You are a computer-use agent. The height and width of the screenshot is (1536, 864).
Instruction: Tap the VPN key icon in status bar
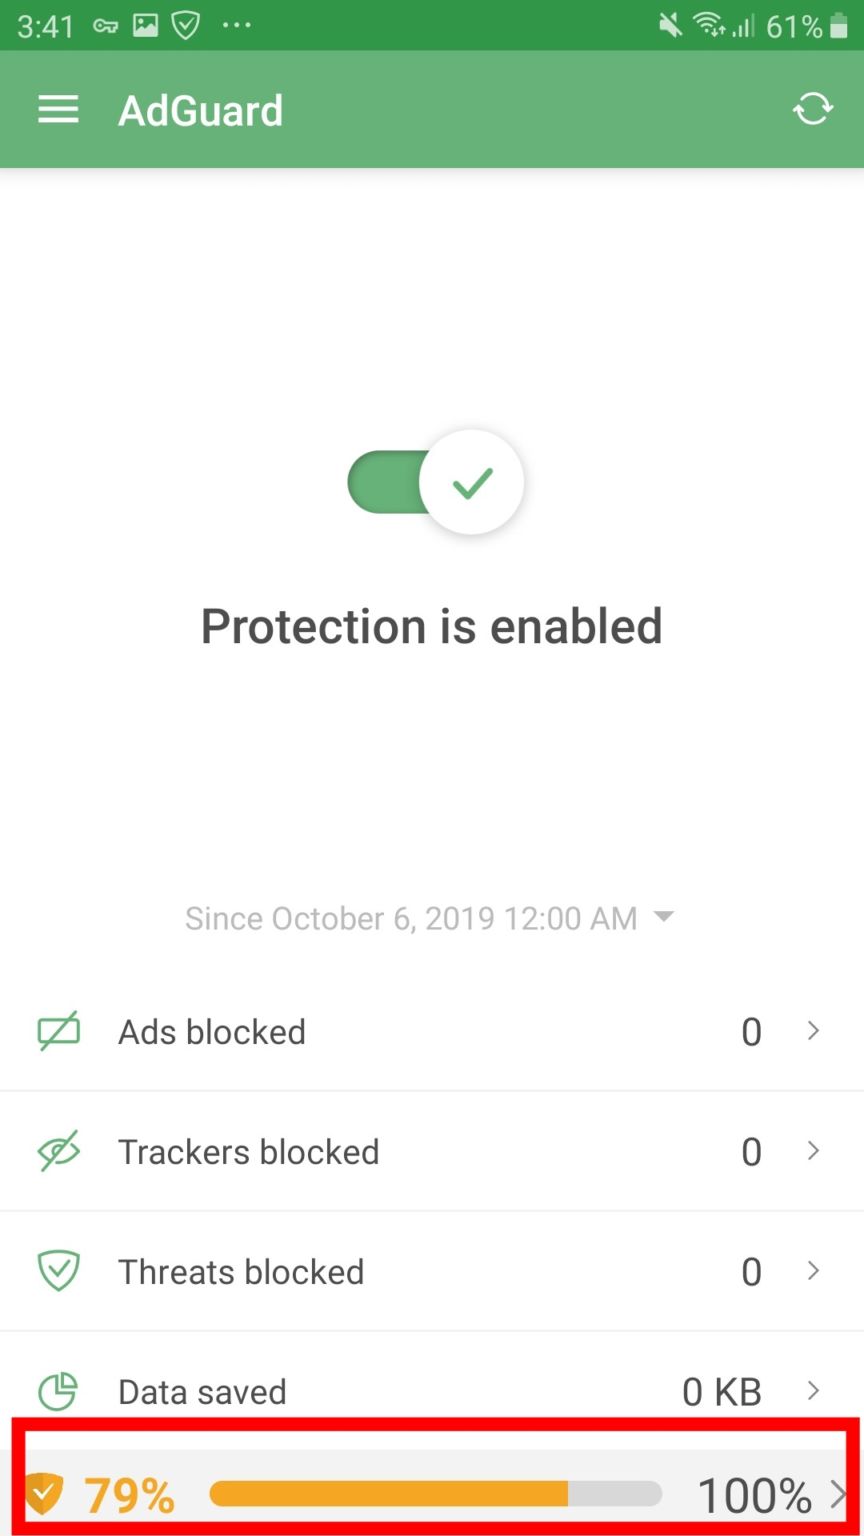pyautogui.click(x=105, y=26)
